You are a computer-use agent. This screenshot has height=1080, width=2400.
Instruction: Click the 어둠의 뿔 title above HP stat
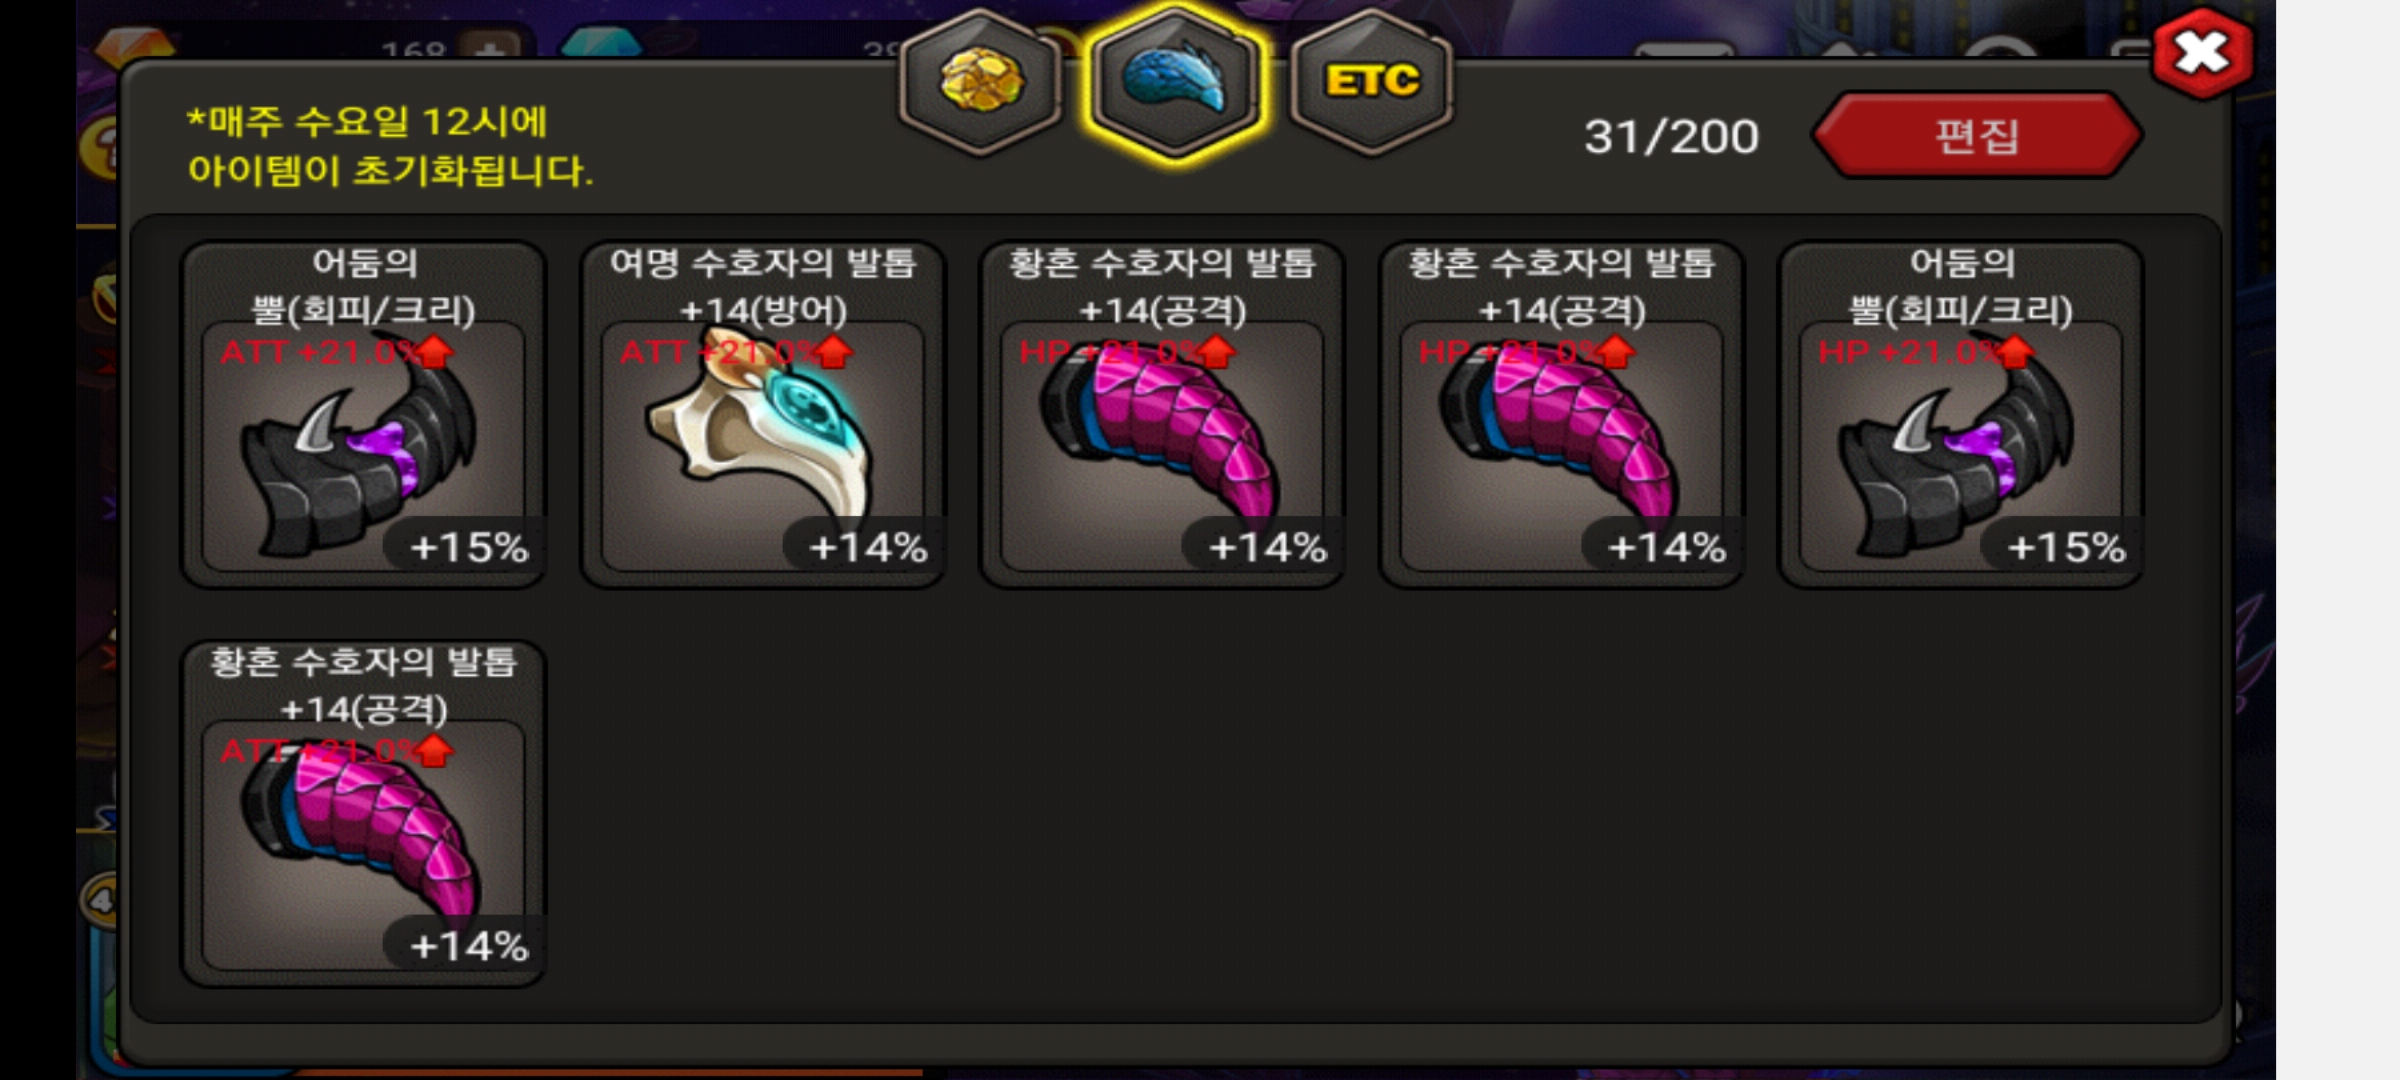tap(1961, 286)
